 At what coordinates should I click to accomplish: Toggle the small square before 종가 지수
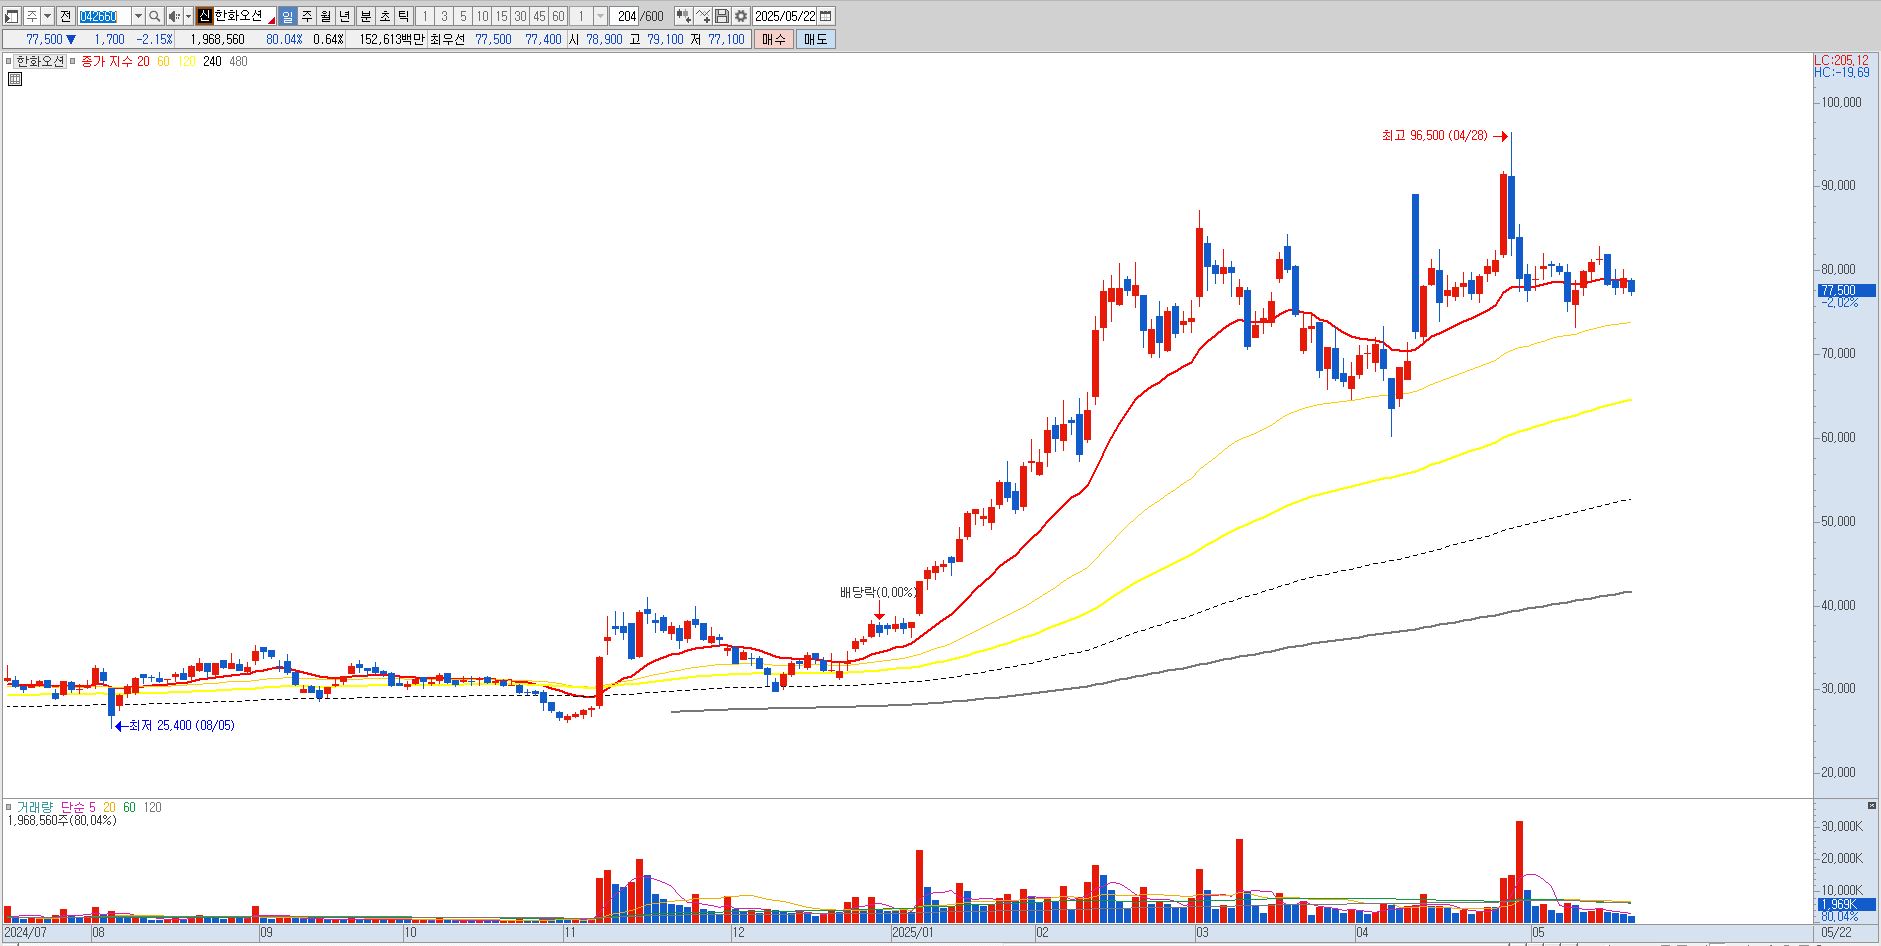(x=73, y=61)
